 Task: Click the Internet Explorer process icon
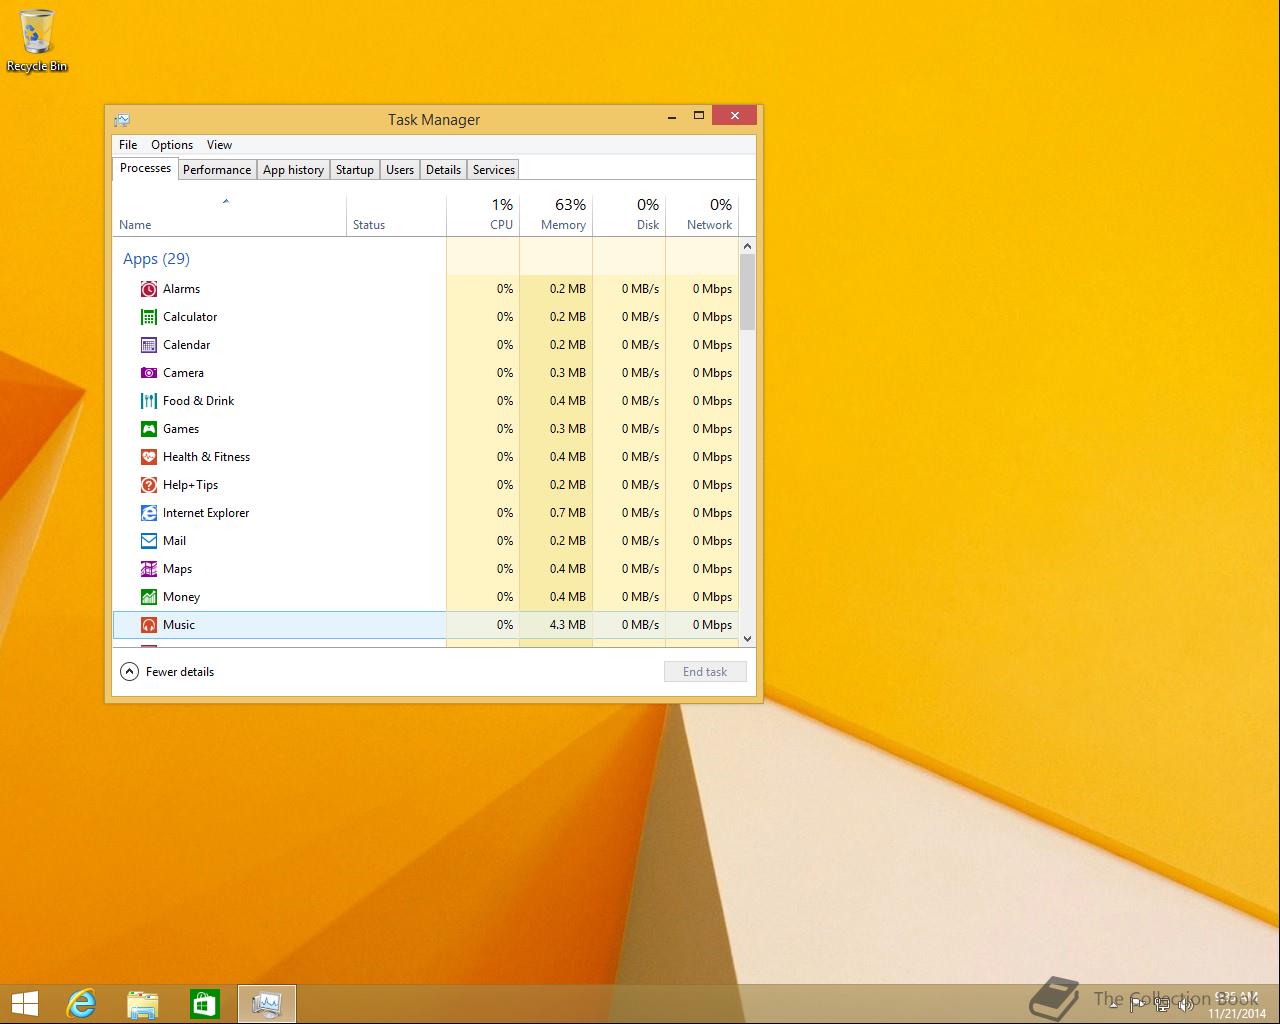[x=149, y=513]
